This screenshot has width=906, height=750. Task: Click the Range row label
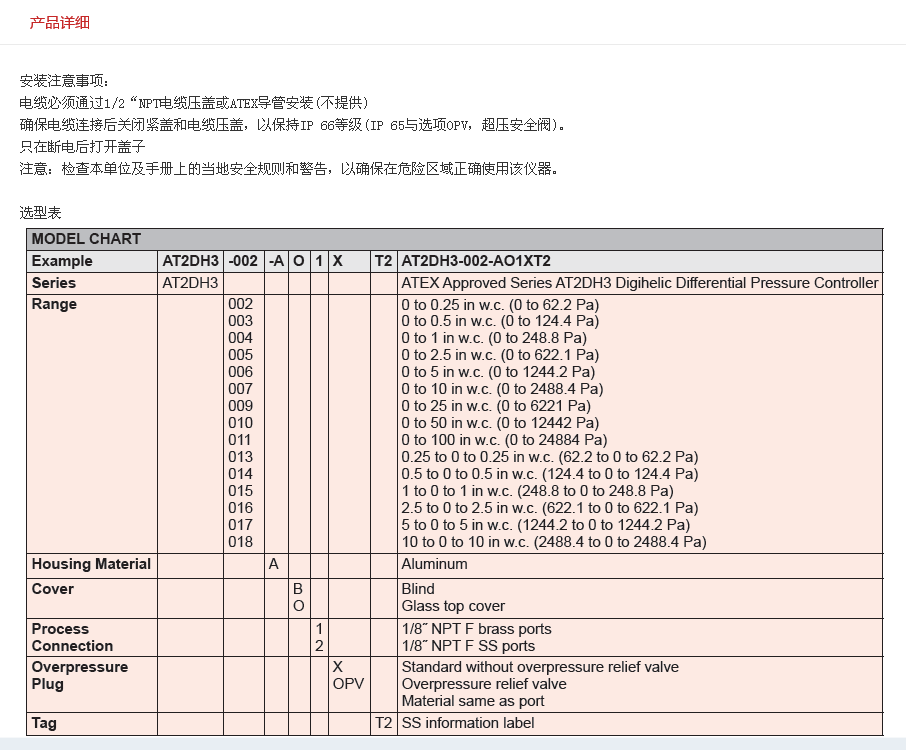pyautogui.click(x=54, y=304)
